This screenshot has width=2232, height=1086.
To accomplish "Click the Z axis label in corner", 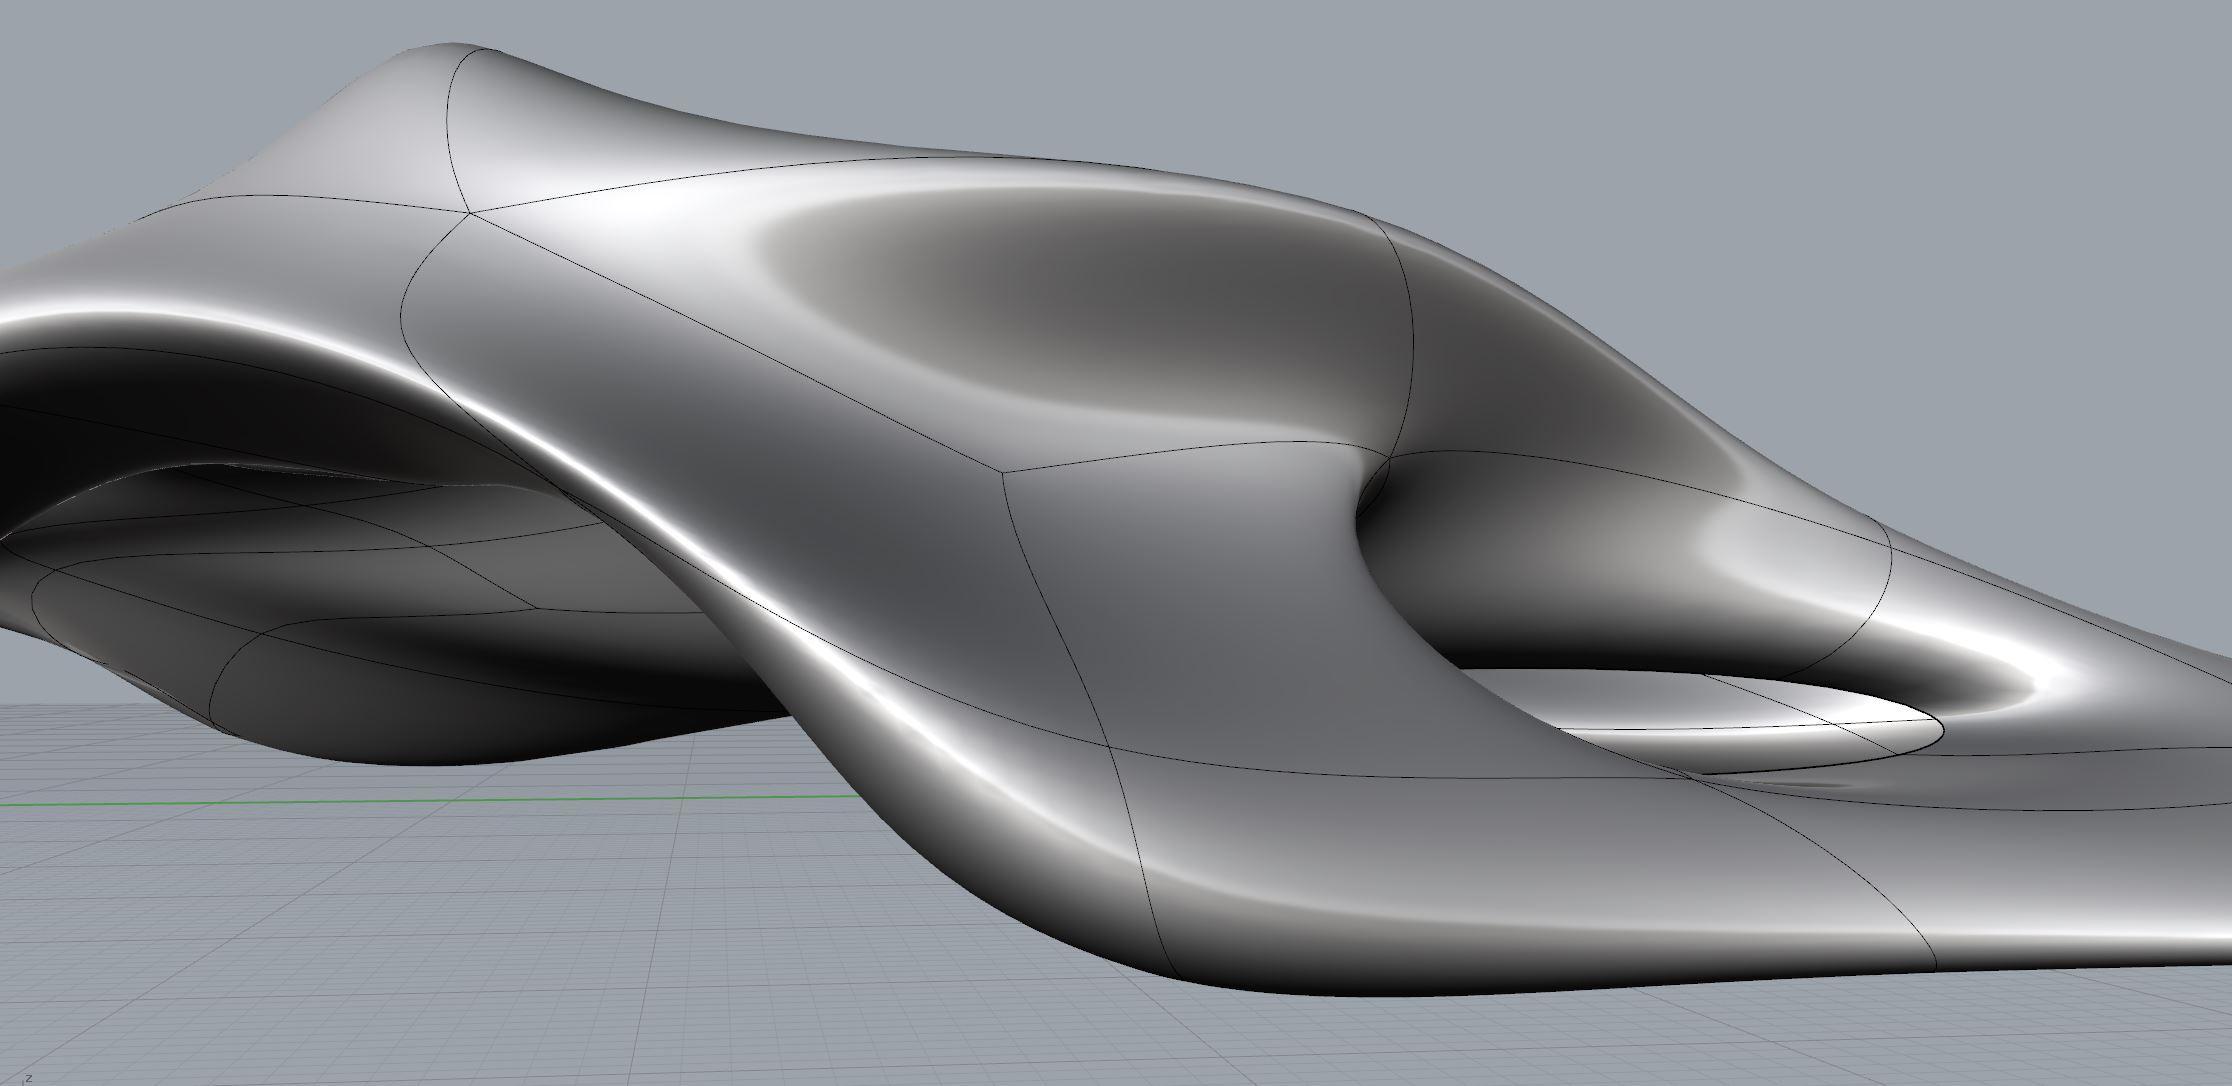I will click(30, 1078).
